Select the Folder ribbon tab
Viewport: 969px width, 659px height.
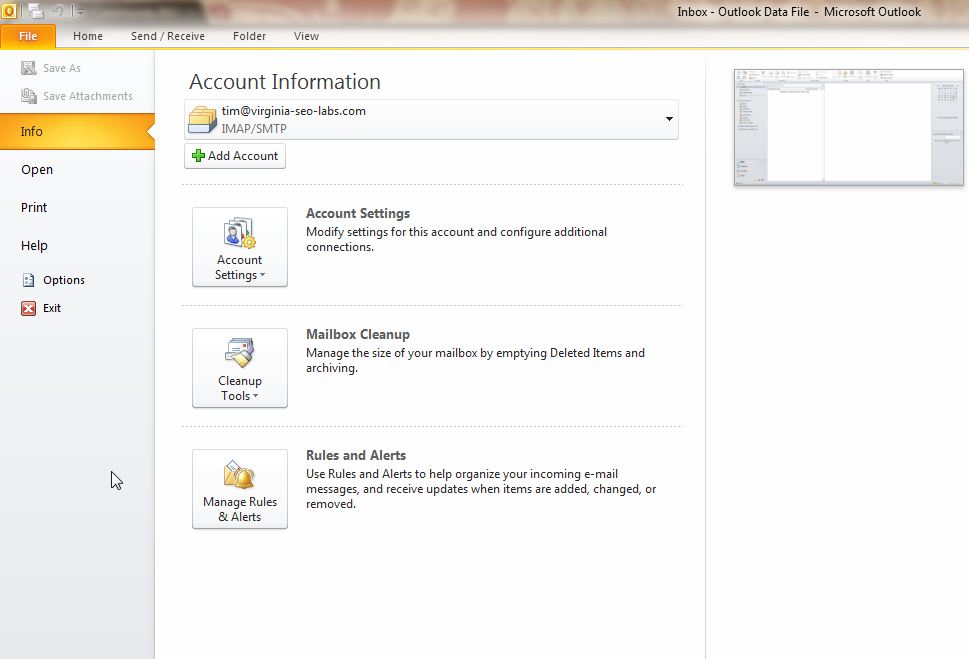249,36
